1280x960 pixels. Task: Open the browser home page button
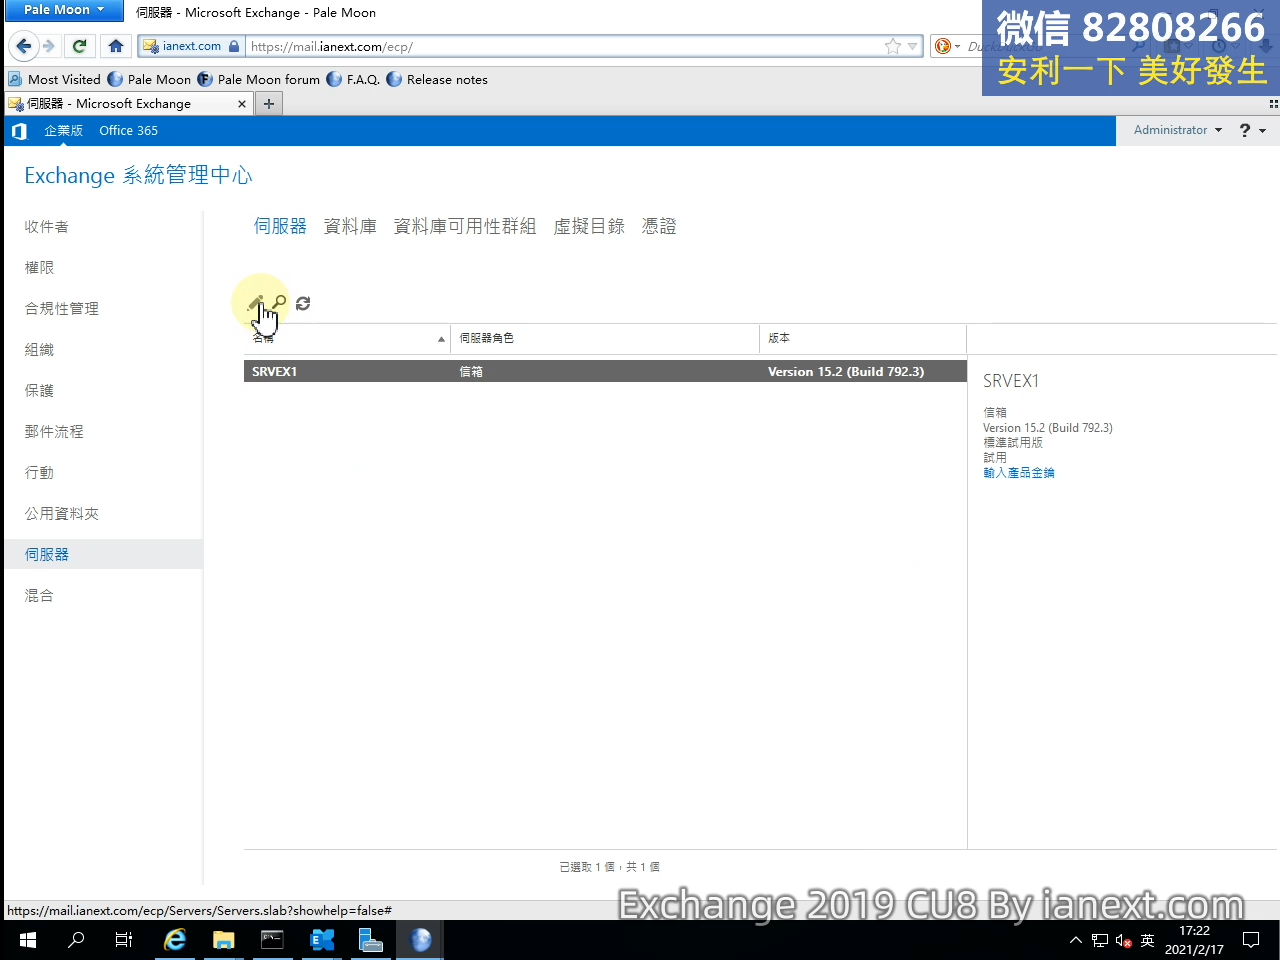tap(116, 46)
